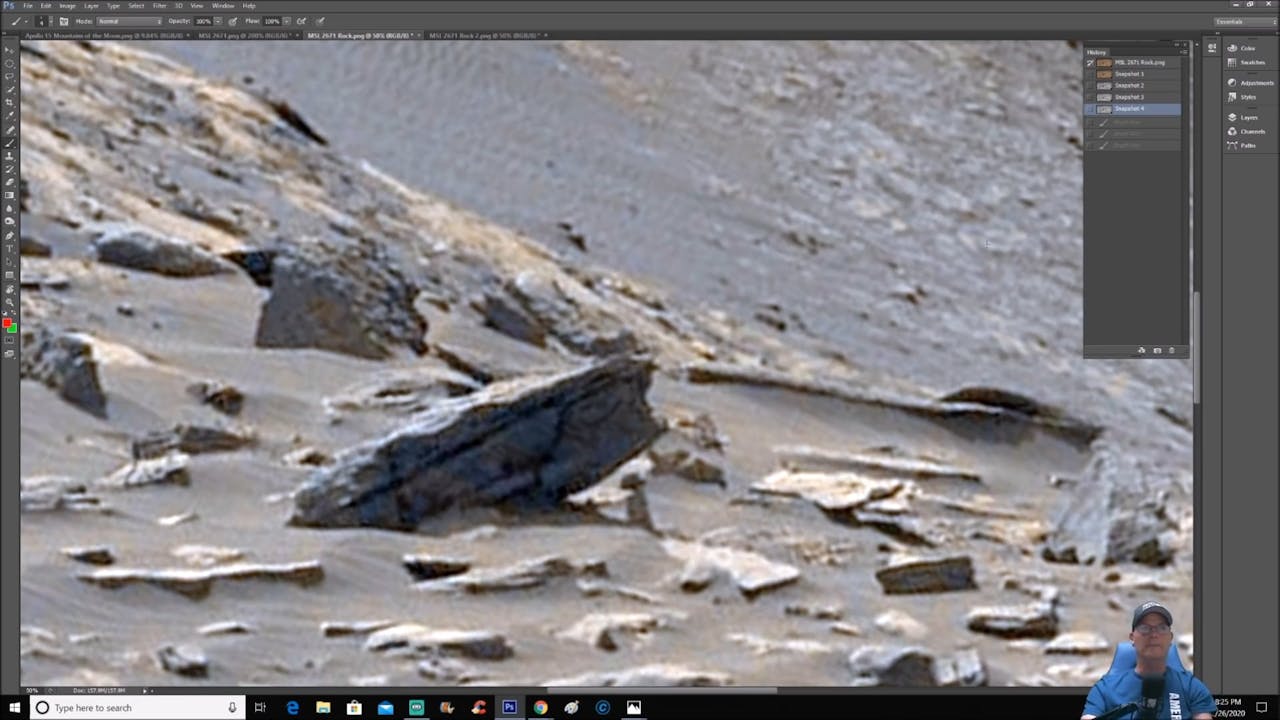Choose the Eyedropper tool
The height and width of the screenshot is (720, 1280).
(x=11, y=114)
